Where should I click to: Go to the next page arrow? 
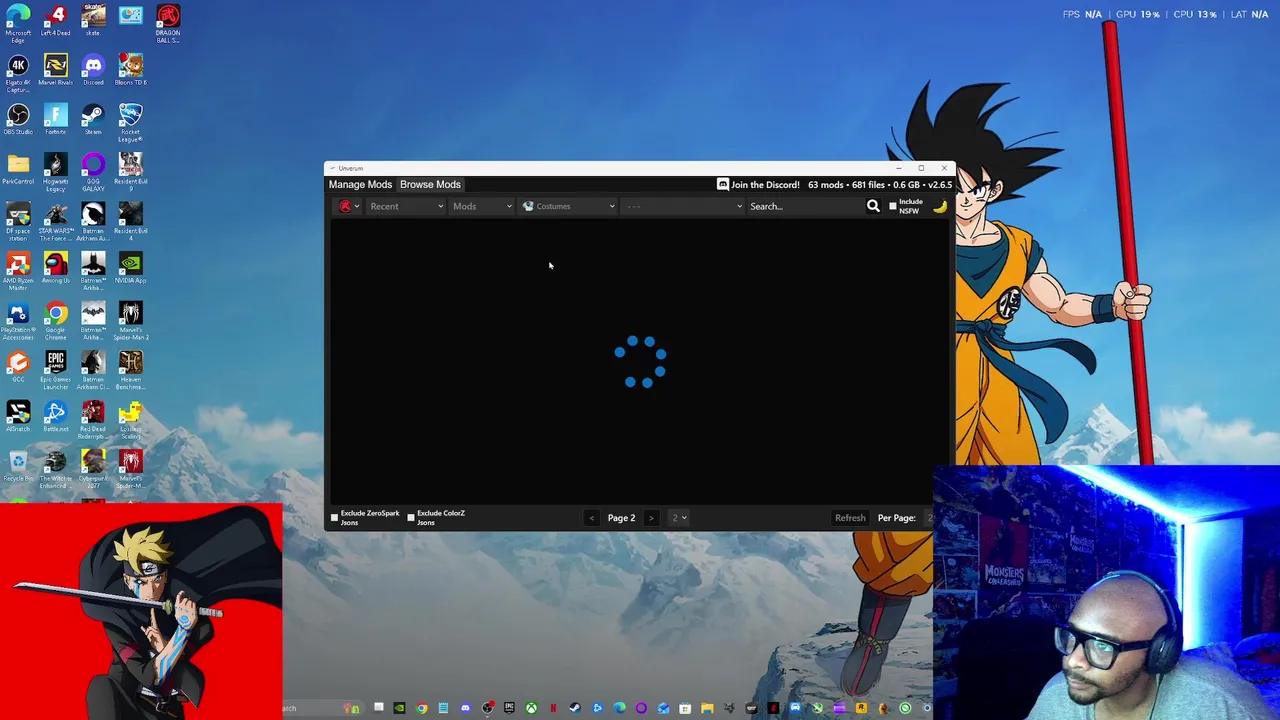[651, 518]
